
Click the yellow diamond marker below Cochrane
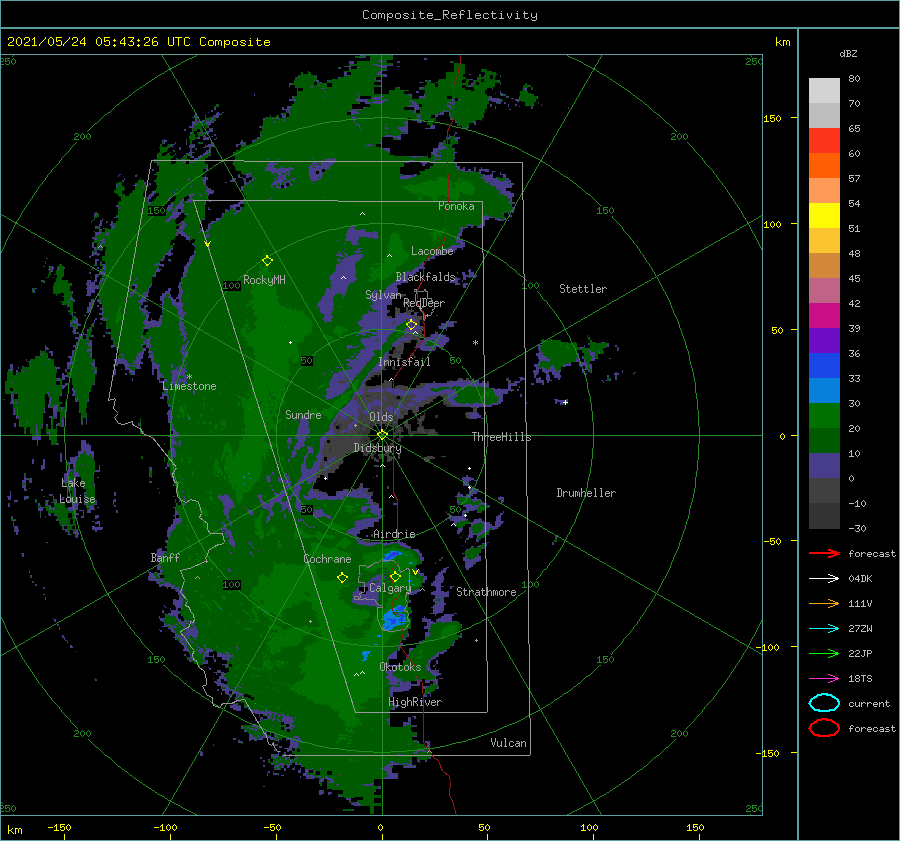[342, 577]
